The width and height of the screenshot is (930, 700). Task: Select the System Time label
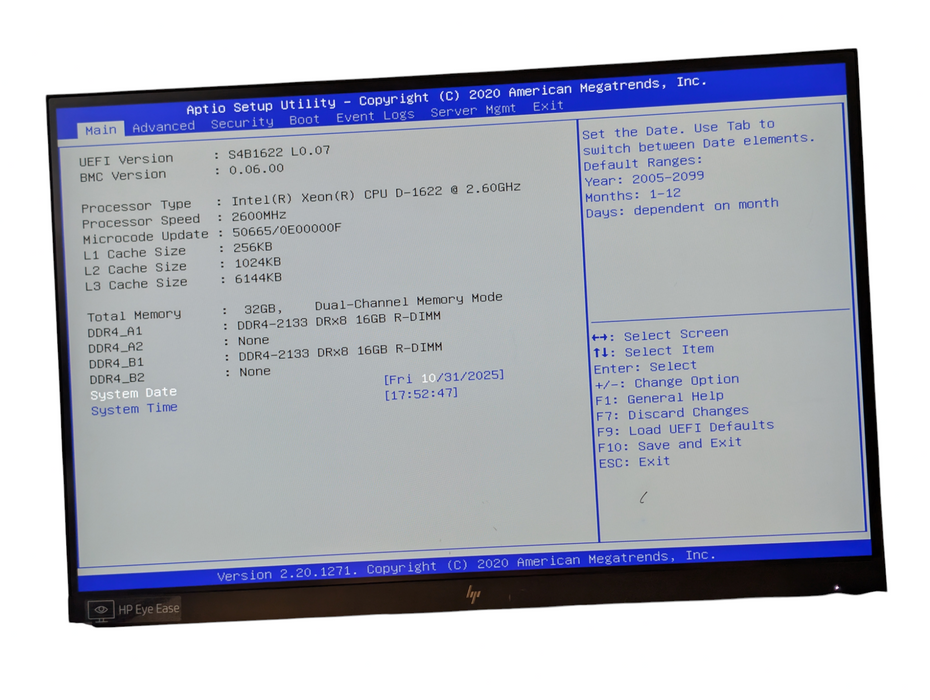(x=134, y=409)
